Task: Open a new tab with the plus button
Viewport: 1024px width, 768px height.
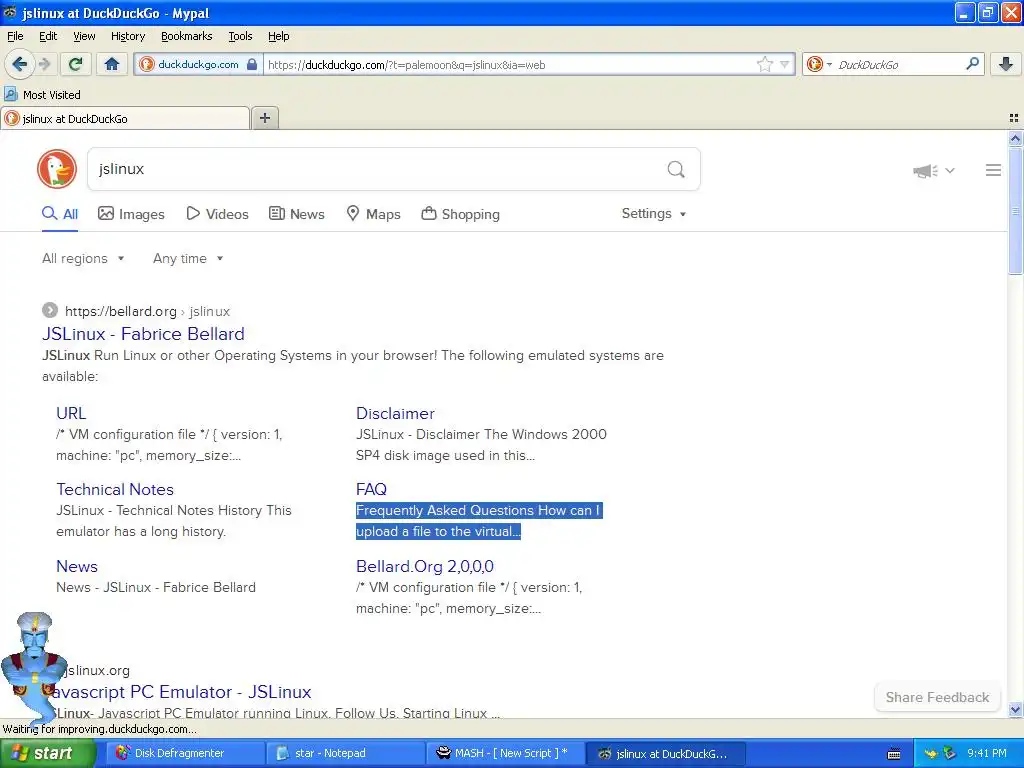Action: point(264,118)
